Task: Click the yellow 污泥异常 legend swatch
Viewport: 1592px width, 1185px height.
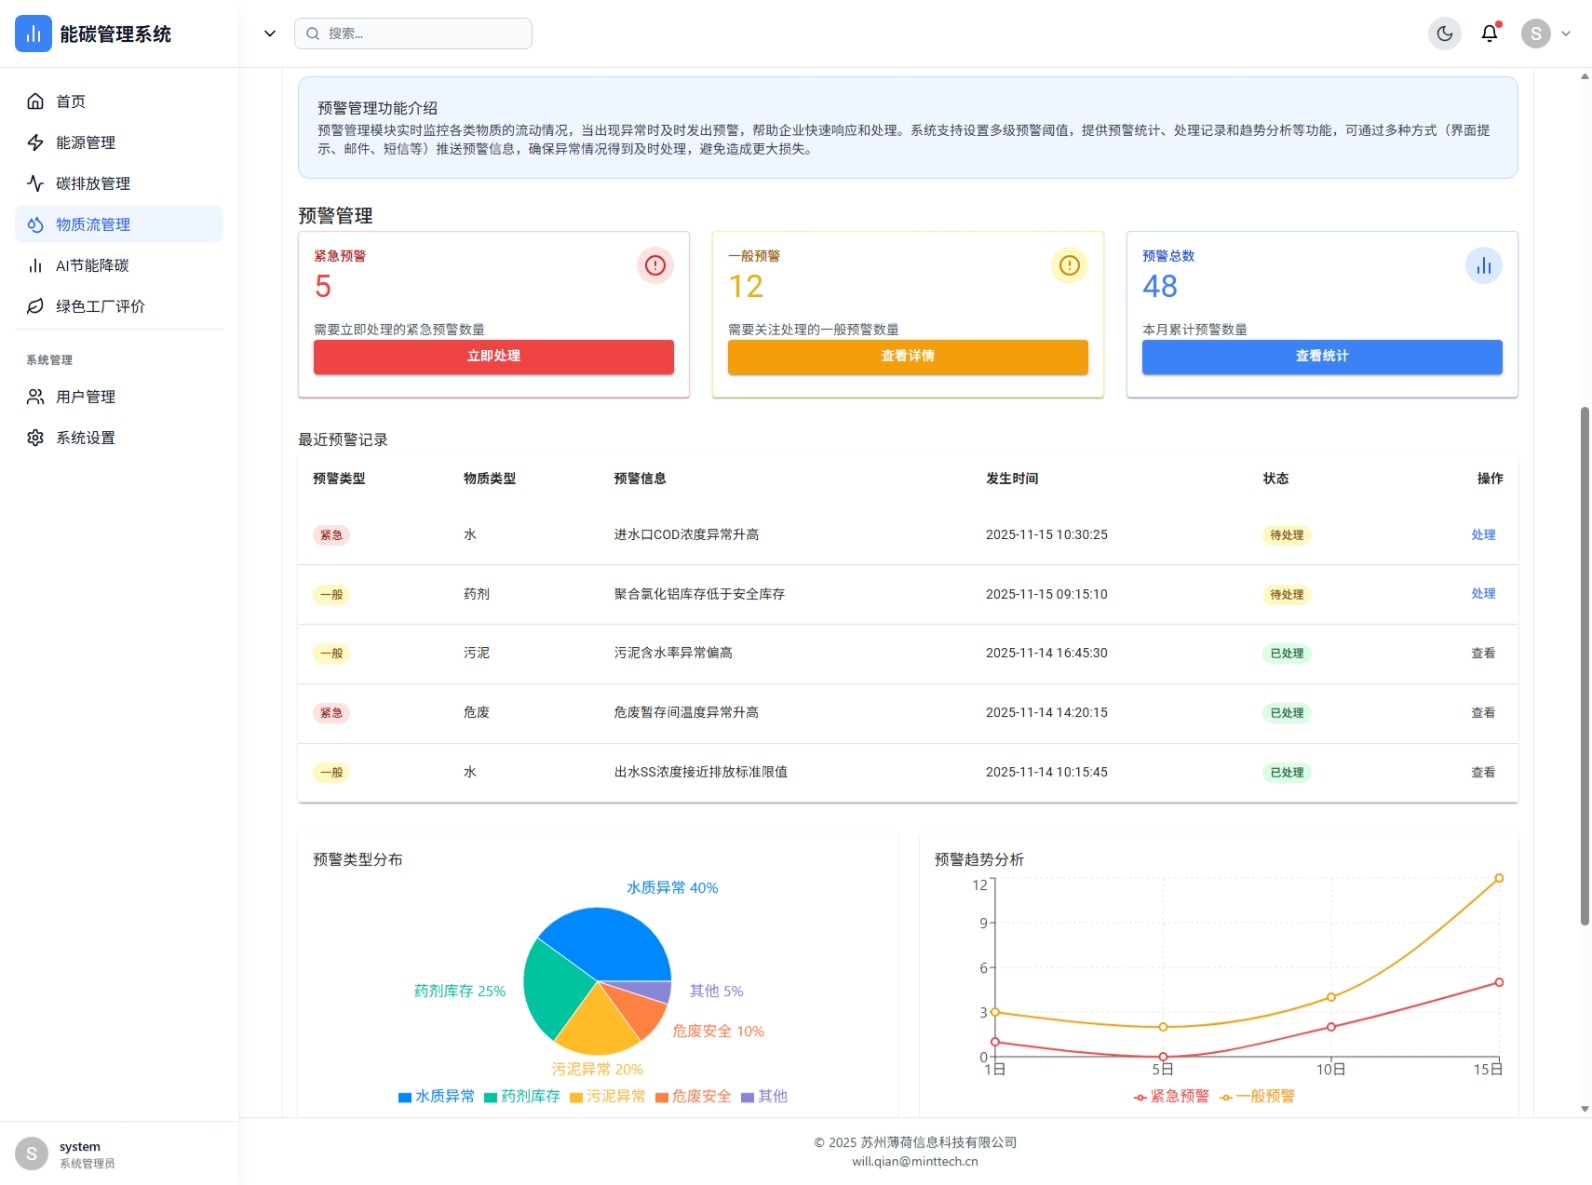Action: pyautogui.click(x=576, y=1097)
